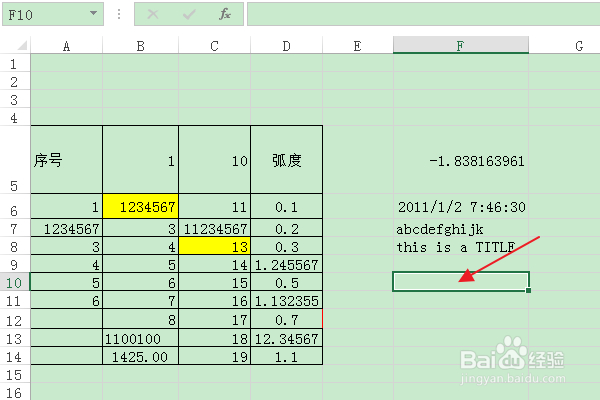Click cell with 0.7 in column D
Image resolution: width=600 pixels, height=400 pixels.
point(287,319)
